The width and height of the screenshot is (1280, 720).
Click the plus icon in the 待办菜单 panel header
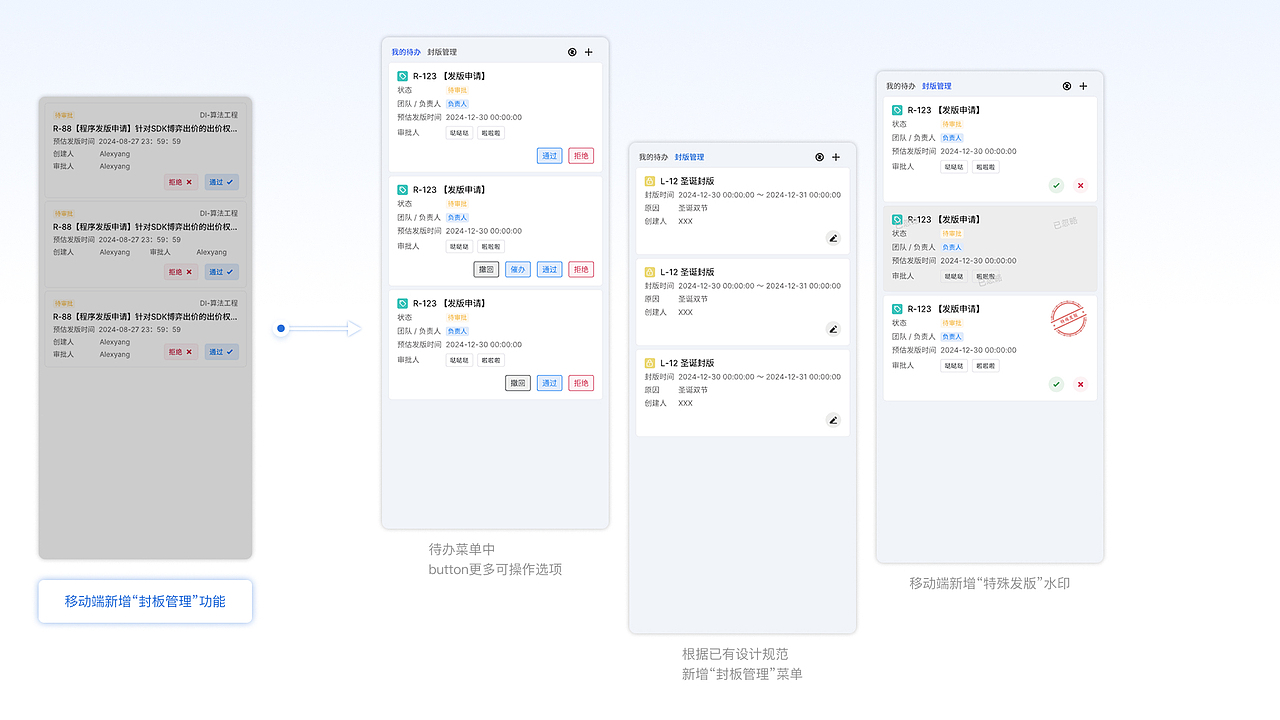tap(588, 52)
